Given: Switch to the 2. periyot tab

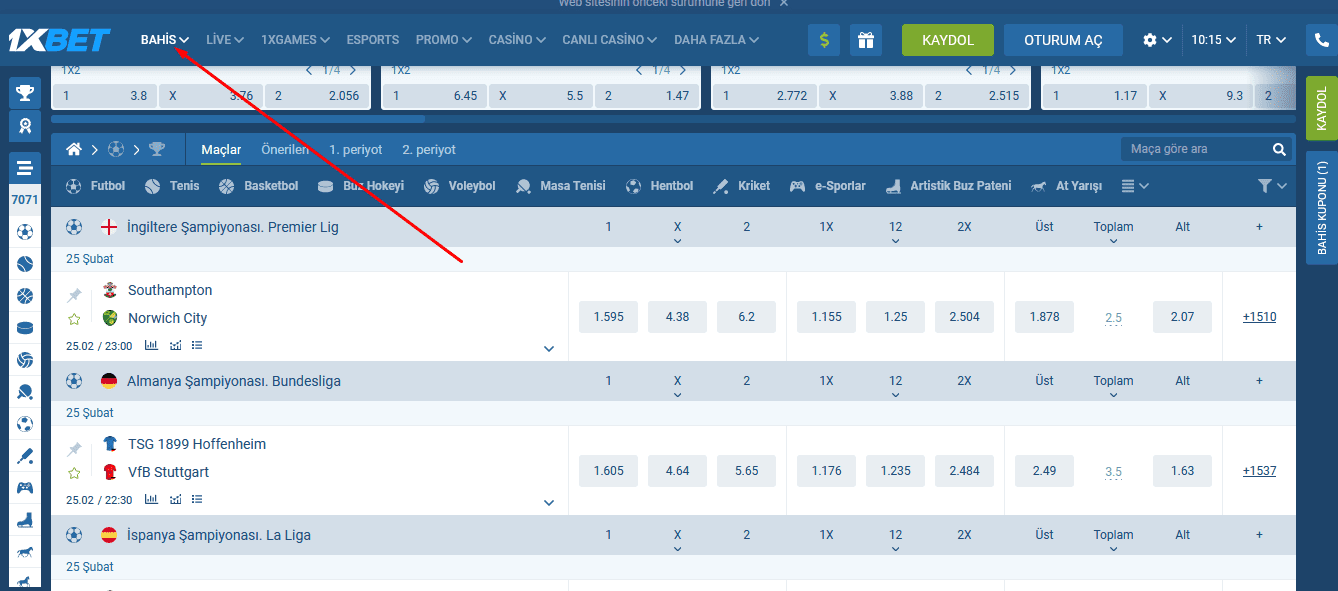Looking at the screenshot, I should pos(429,149).
